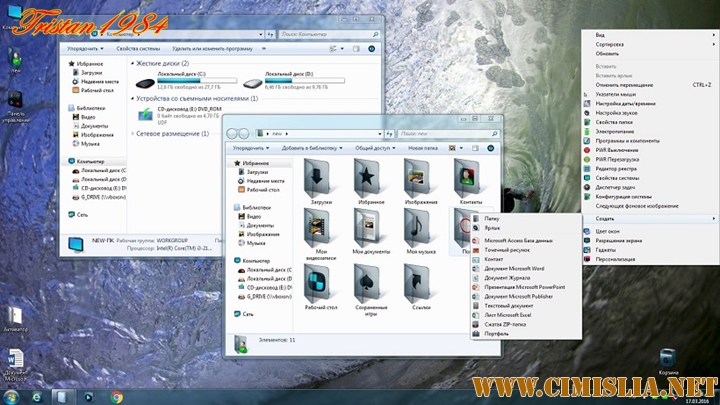Expand the Добавить в библиотеку dropdown
The width and height of the screenshot is (720, 405).
coord(313,148)
